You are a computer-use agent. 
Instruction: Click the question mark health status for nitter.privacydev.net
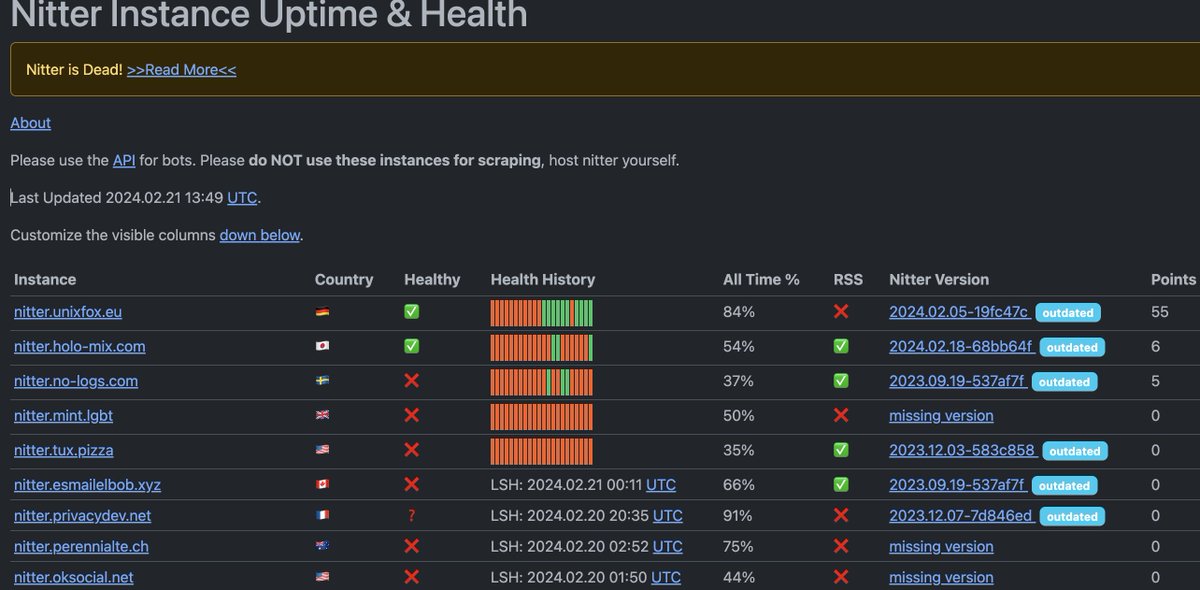411,516
